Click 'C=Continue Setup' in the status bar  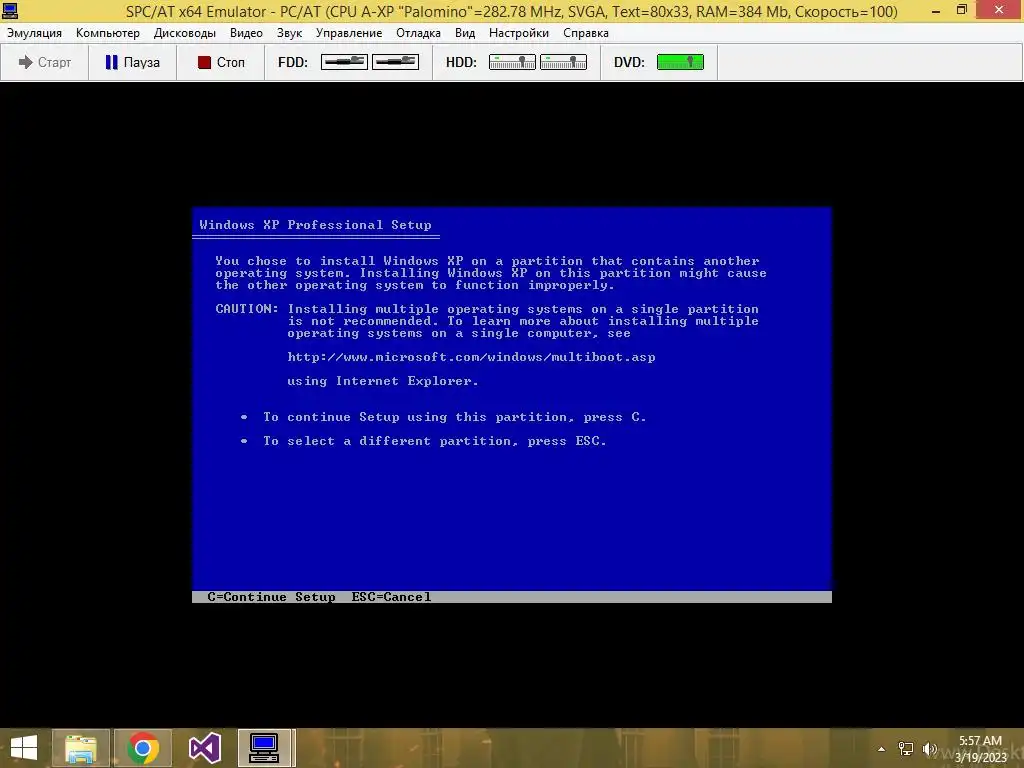coord(271,597)
